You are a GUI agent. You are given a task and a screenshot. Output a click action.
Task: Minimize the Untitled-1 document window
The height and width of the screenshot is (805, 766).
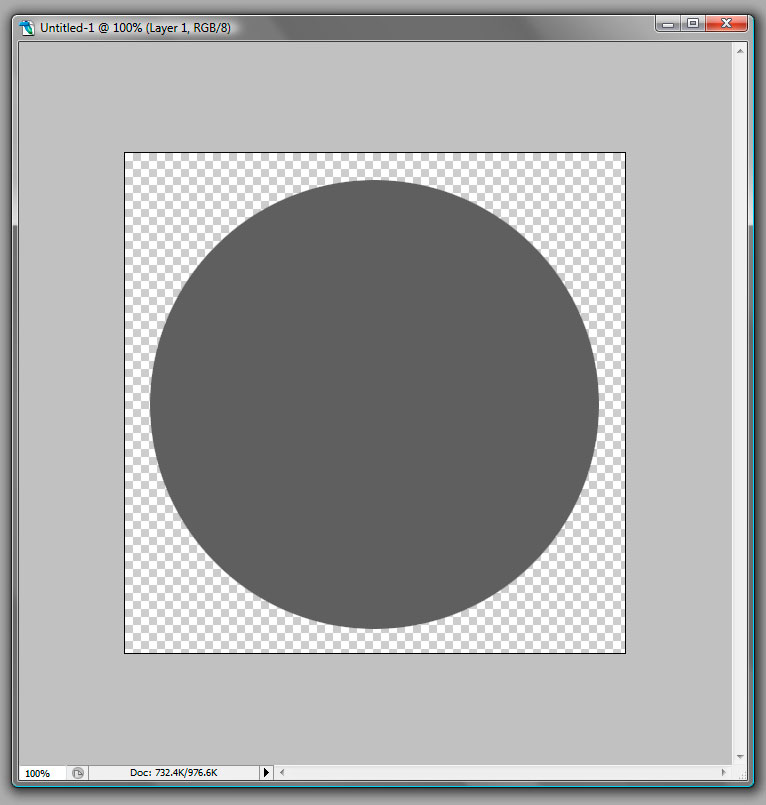click(668, 24)
